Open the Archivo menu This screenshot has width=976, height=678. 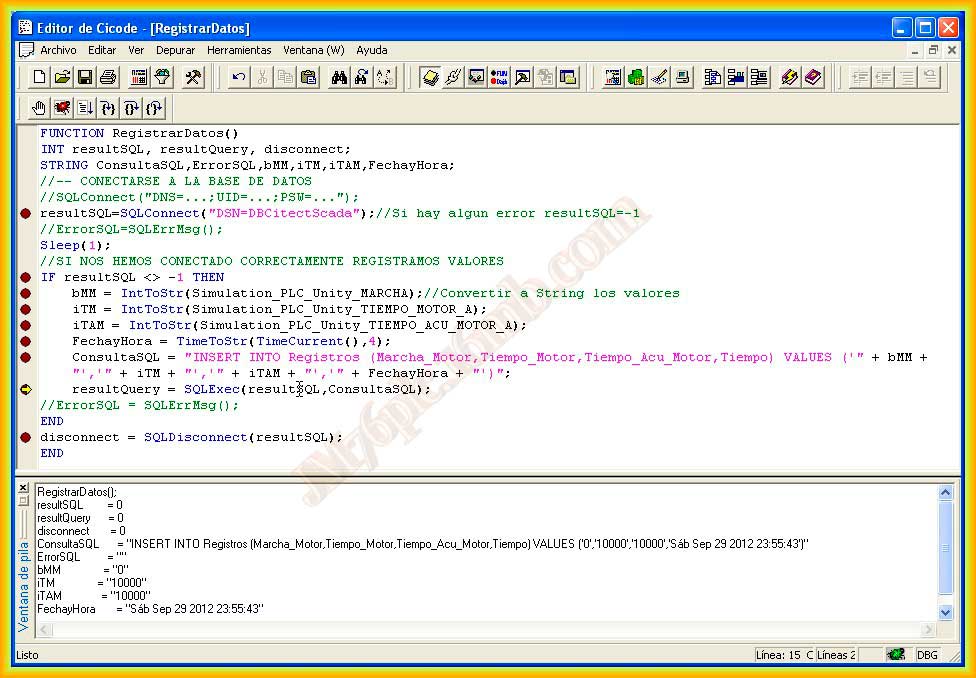coord(58,50)
